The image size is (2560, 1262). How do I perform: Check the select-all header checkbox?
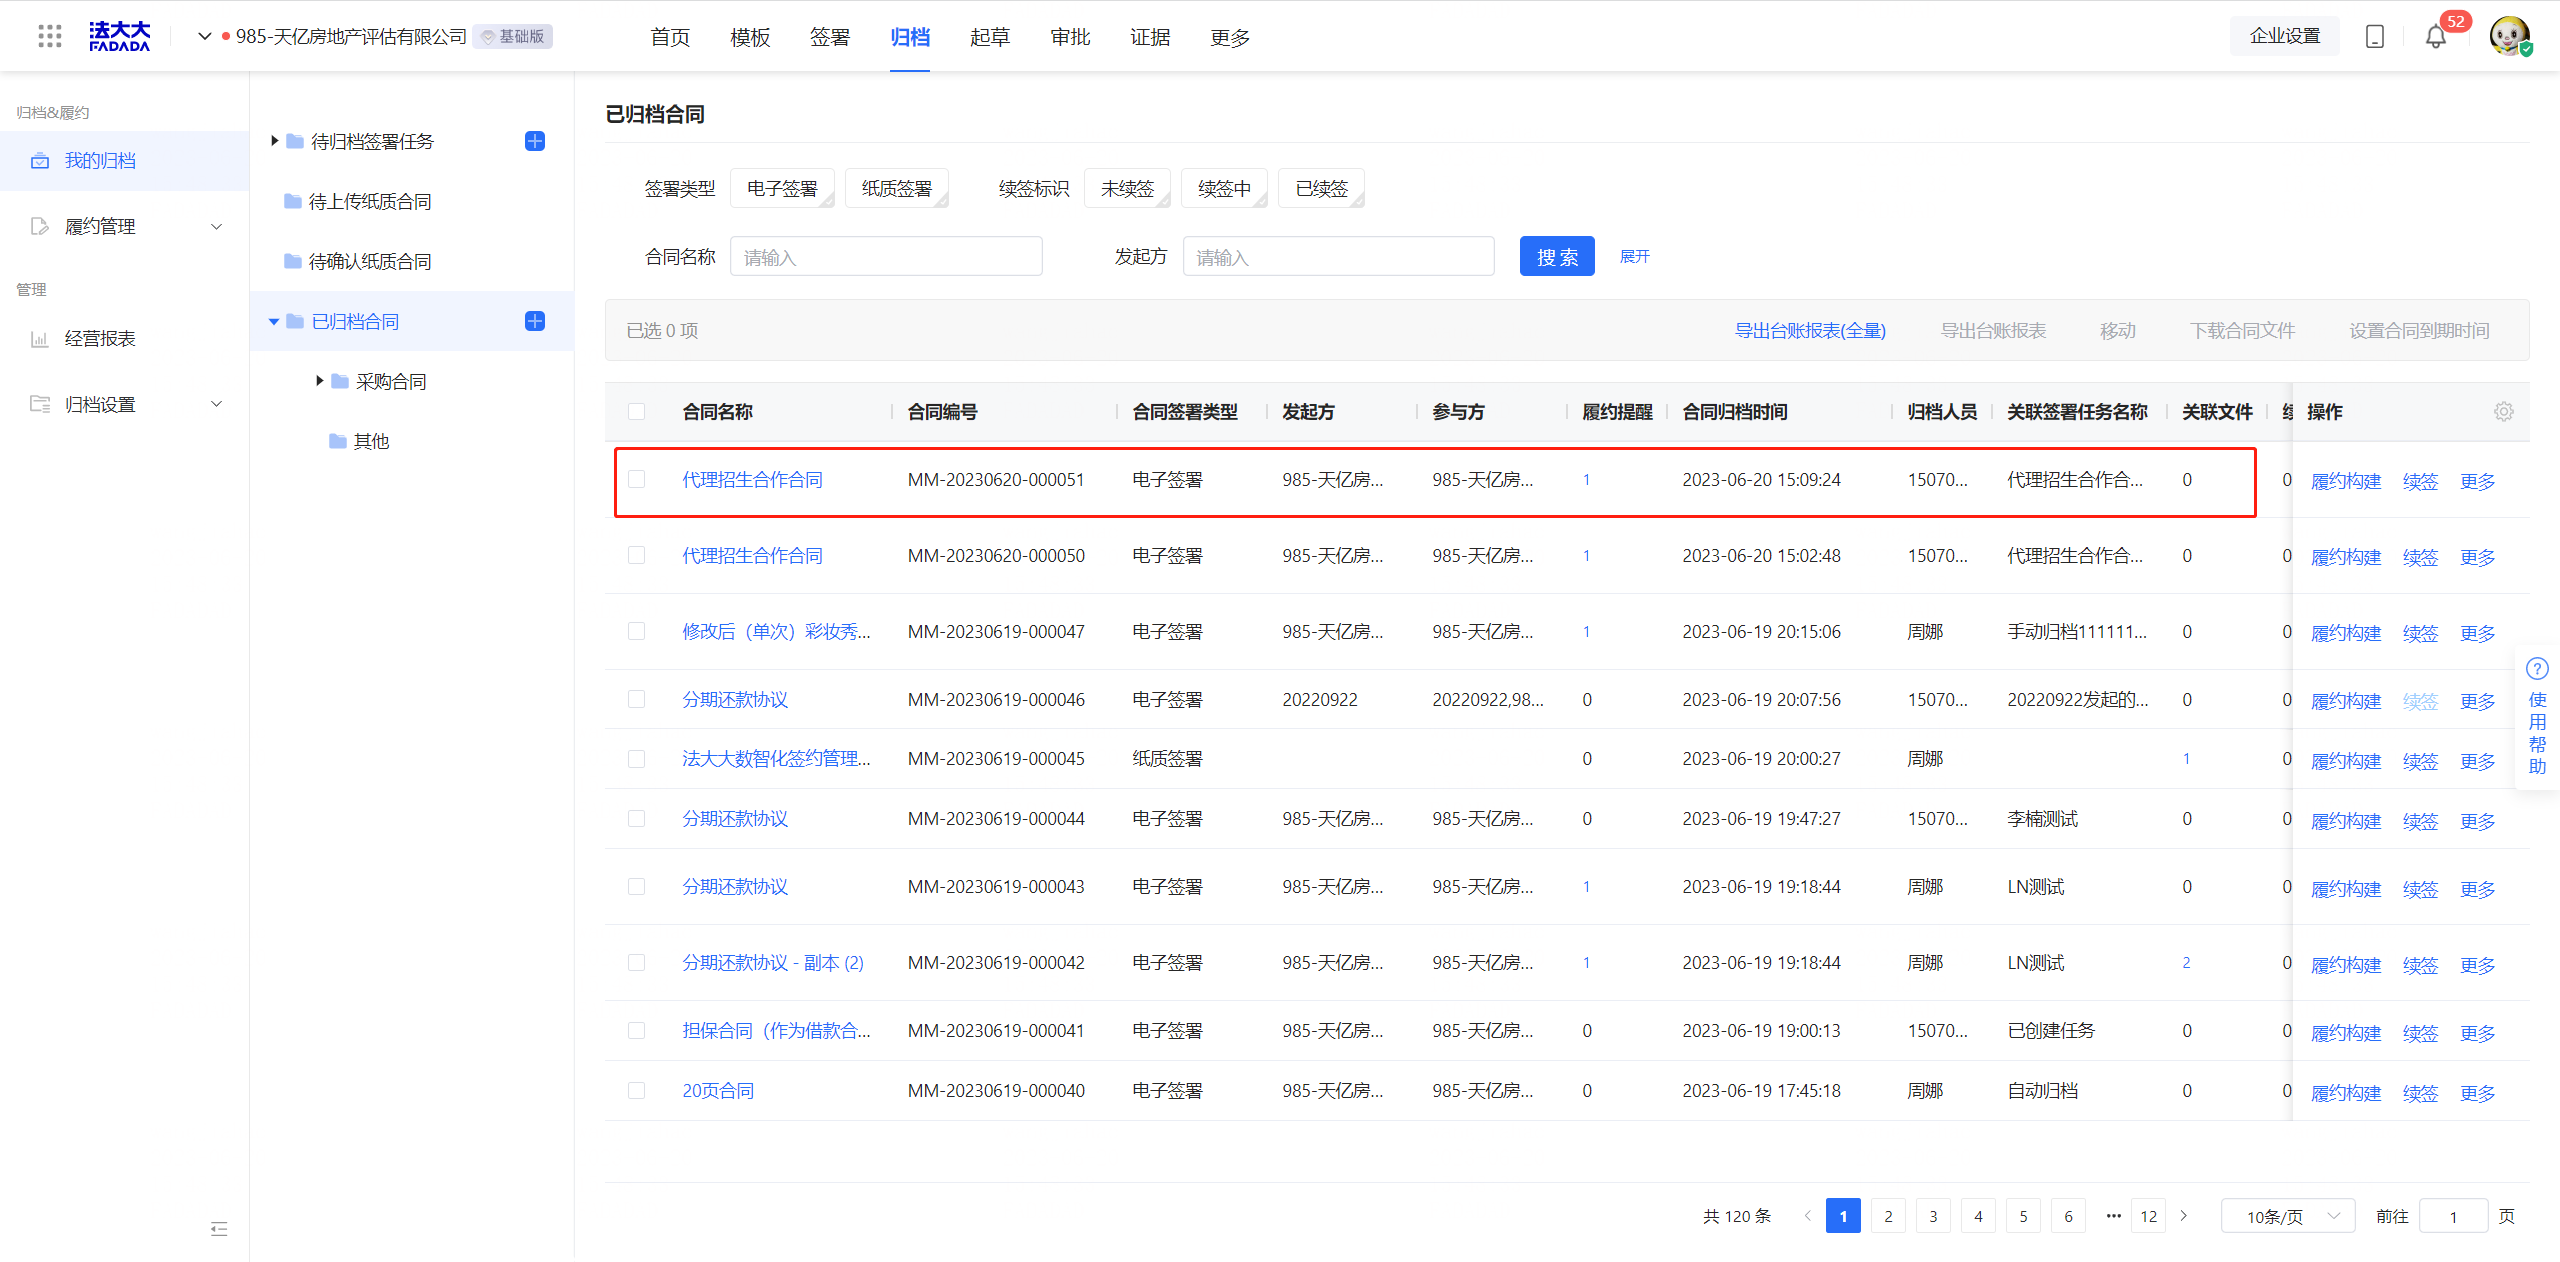637,412
